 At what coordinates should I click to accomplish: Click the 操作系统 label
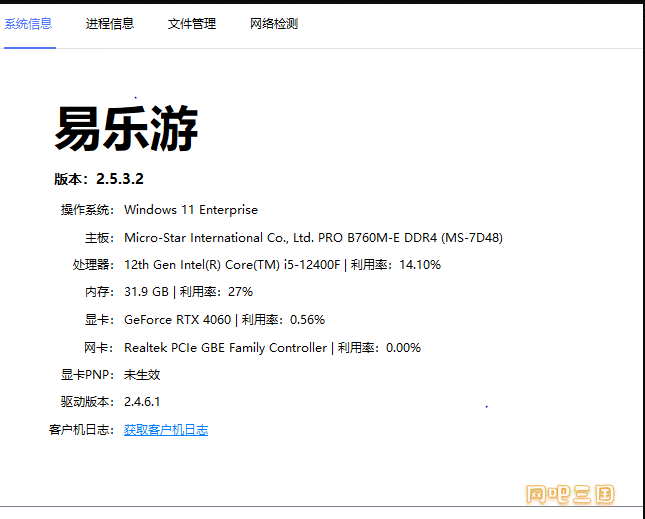coord(87,210)
